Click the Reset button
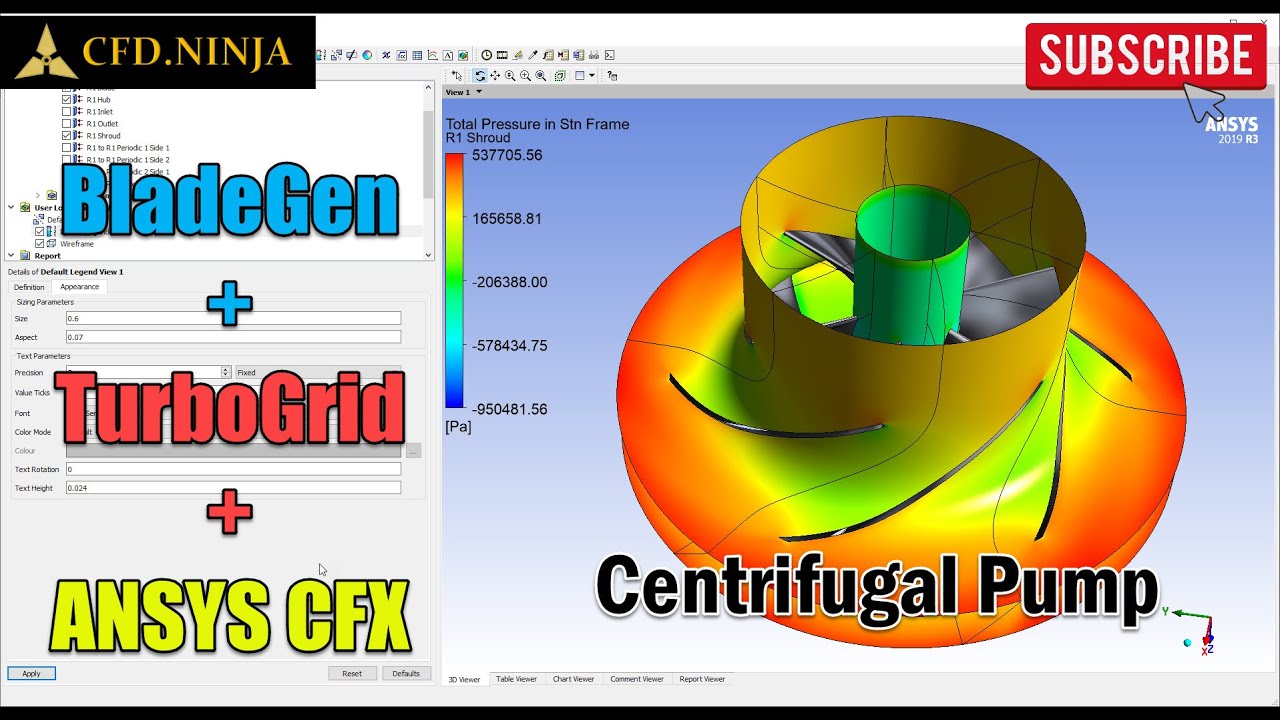Viewport: 1280px width, 720px height. [352, 673]
